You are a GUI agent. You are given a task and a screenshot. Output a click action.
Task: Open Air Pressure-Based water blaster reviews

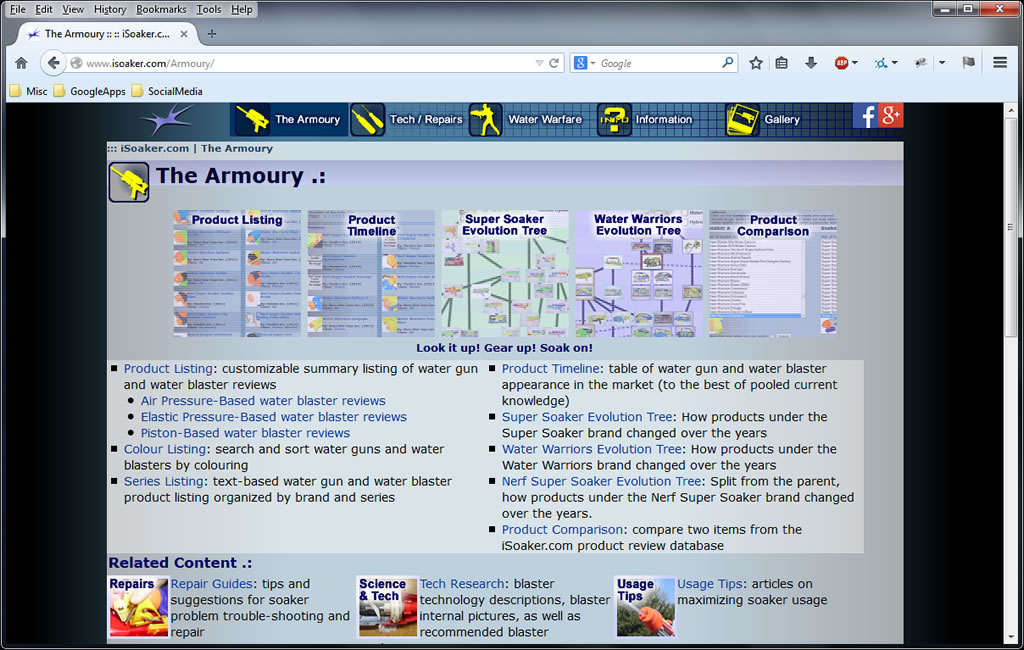point(263,400)
